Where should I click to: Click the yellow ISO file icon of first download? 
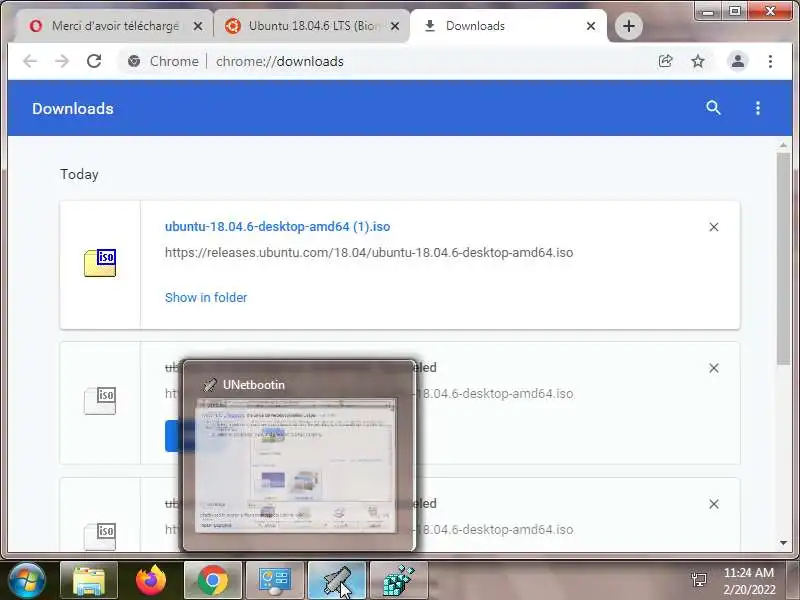click(100, 263)
